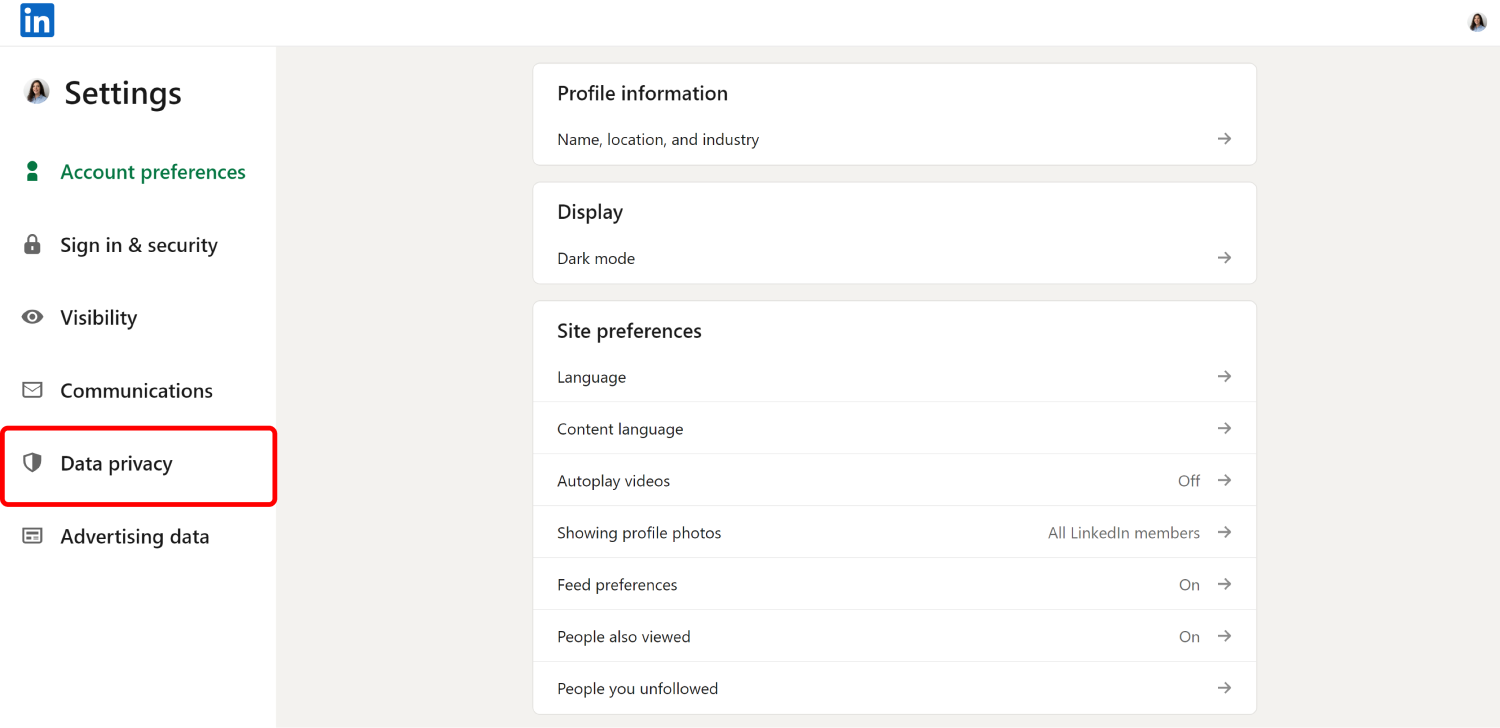Open the Content language setting
Viewport: 1500px width, 728px height.
click(620, 429)
